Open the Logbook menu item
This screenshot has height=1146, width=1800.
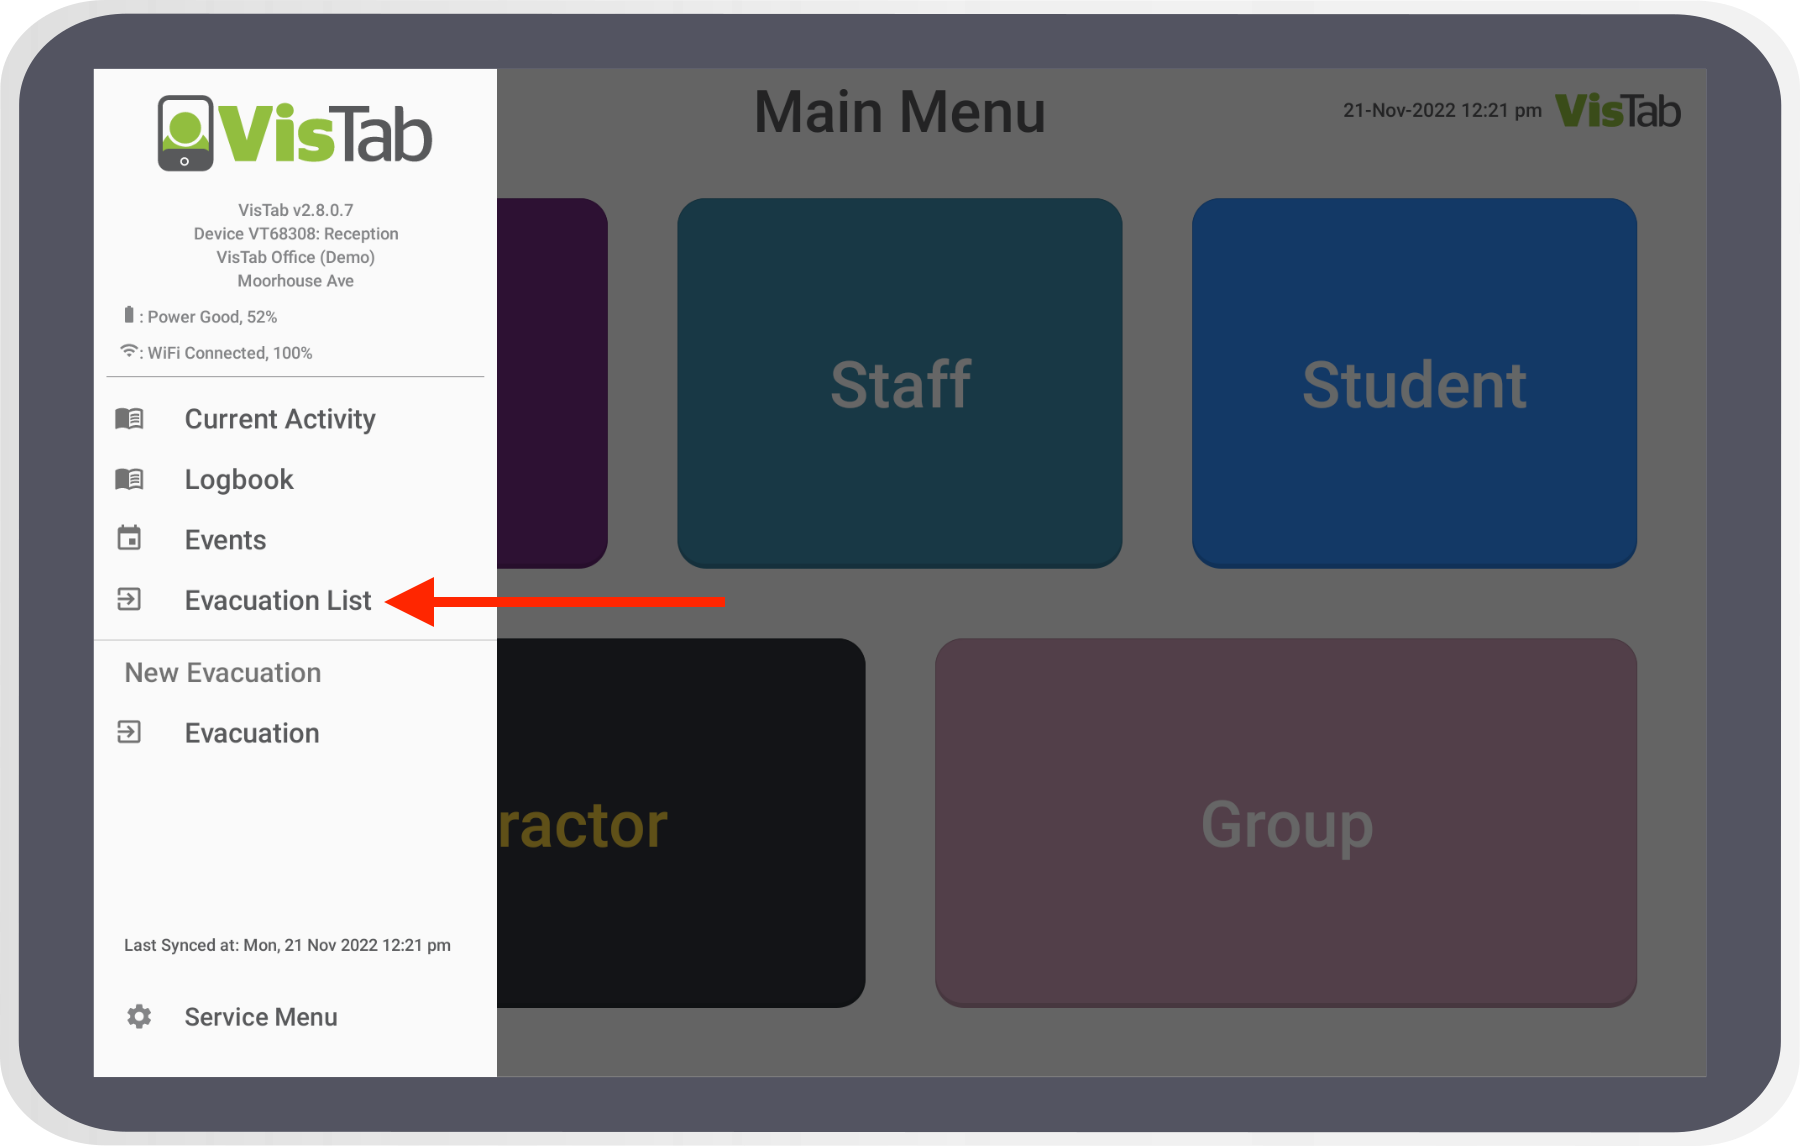239,480
